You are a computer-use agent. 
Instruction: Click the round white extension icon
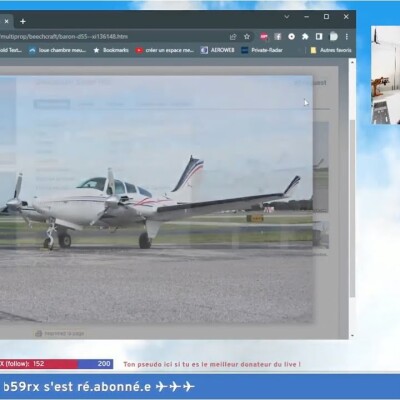pos(291,37)
